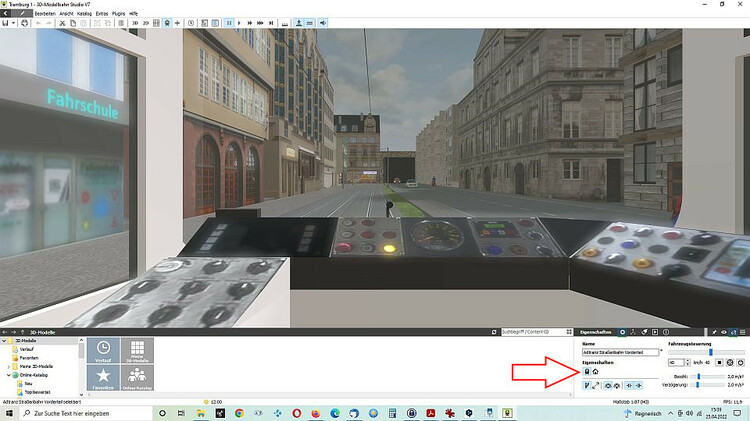Click the round button between stop and power

point(730,363)
